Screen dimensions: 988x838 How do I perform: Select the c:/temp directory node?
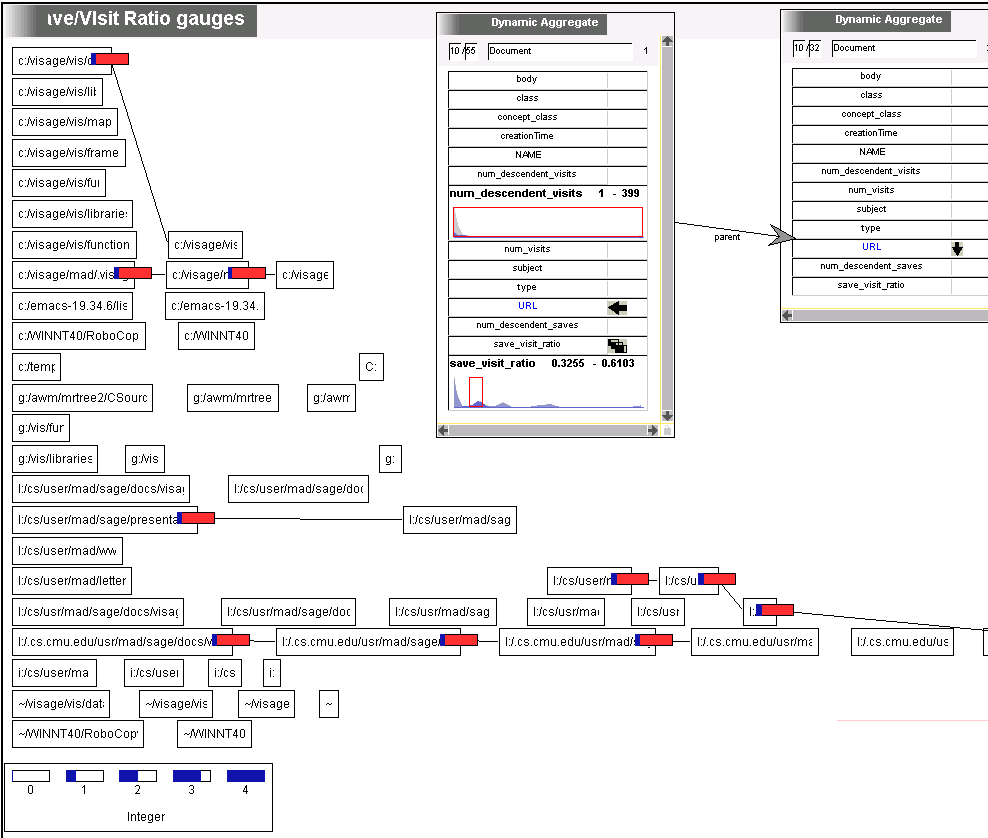[36, 367]
